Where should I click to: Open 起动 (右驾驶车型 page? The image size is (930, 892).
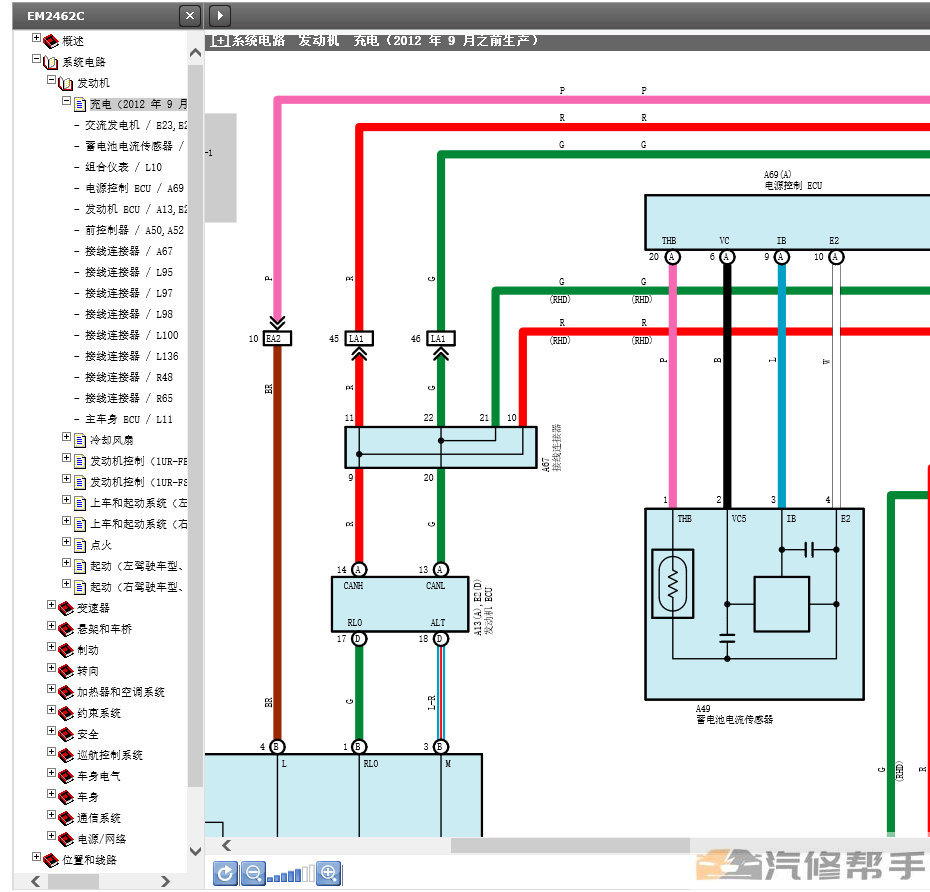click(137, 587)
